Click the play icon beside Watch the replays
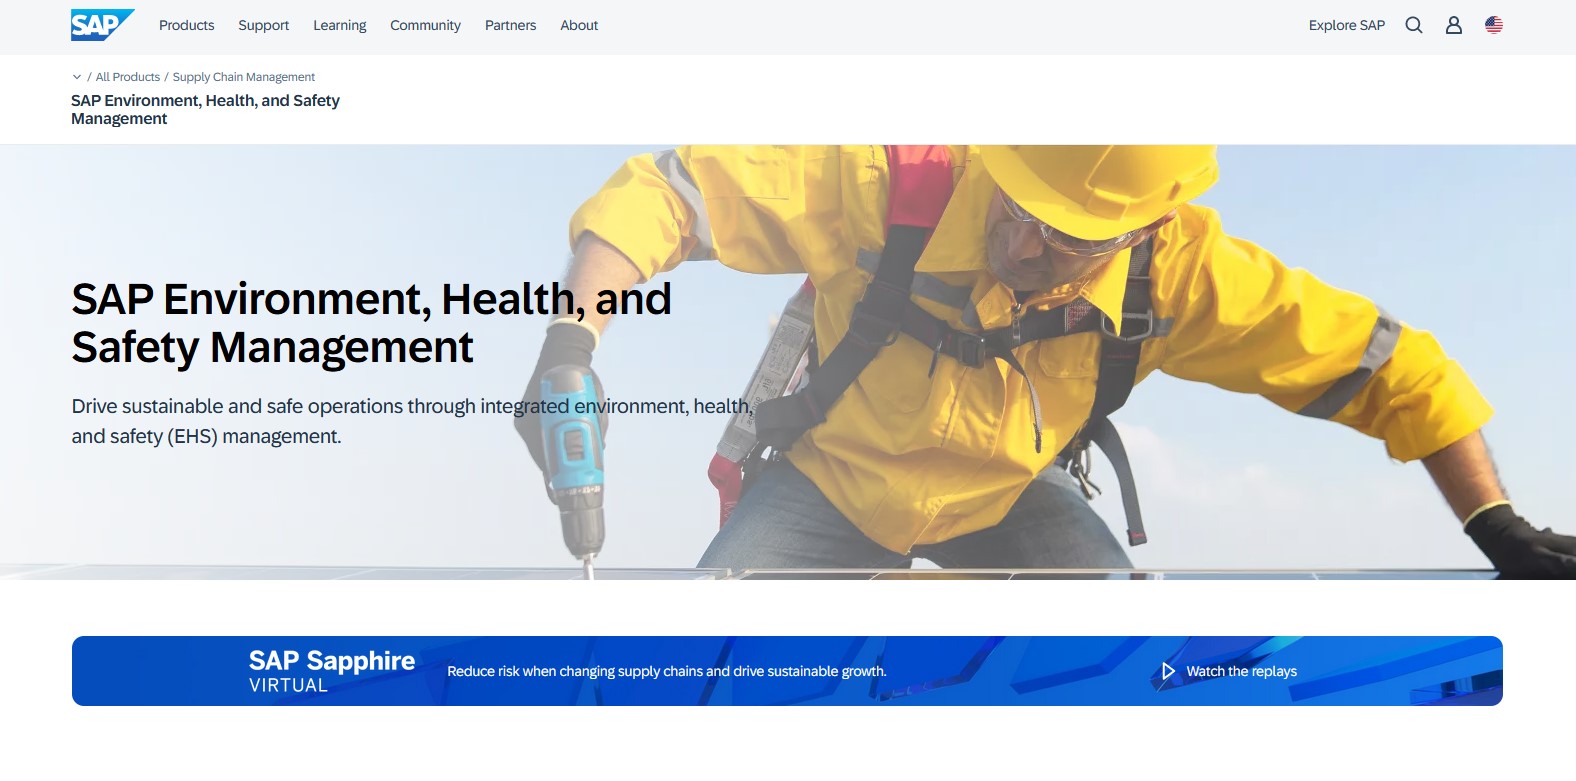 pyautogui.click(x=1168, y=671)
